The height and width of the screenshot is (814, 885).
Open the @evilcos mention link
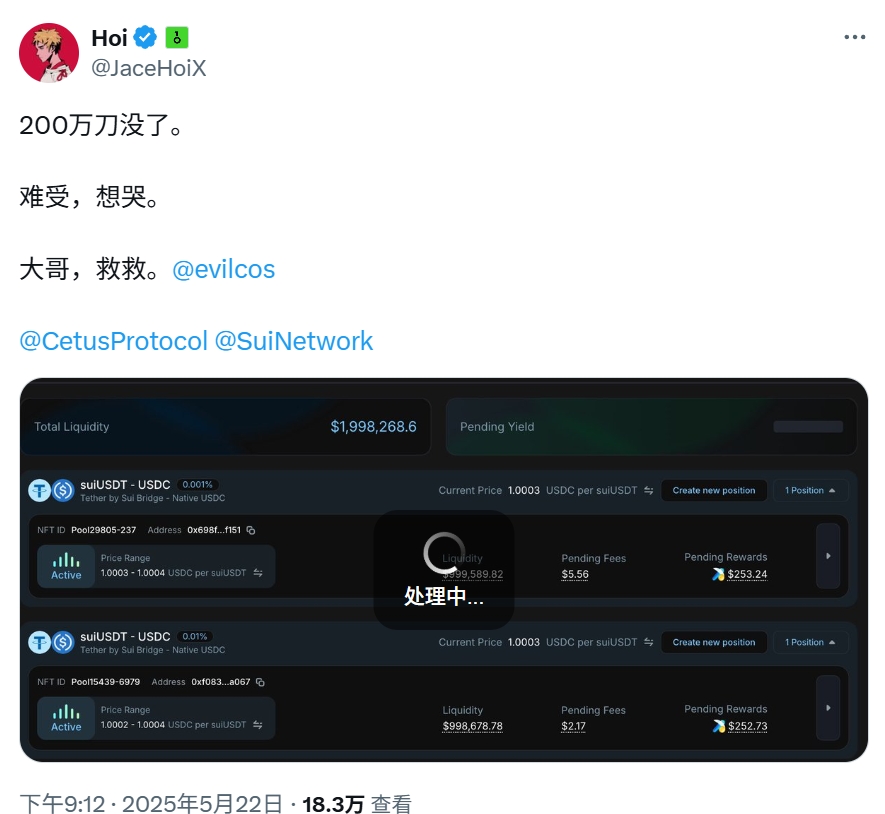tap(224, 269)
